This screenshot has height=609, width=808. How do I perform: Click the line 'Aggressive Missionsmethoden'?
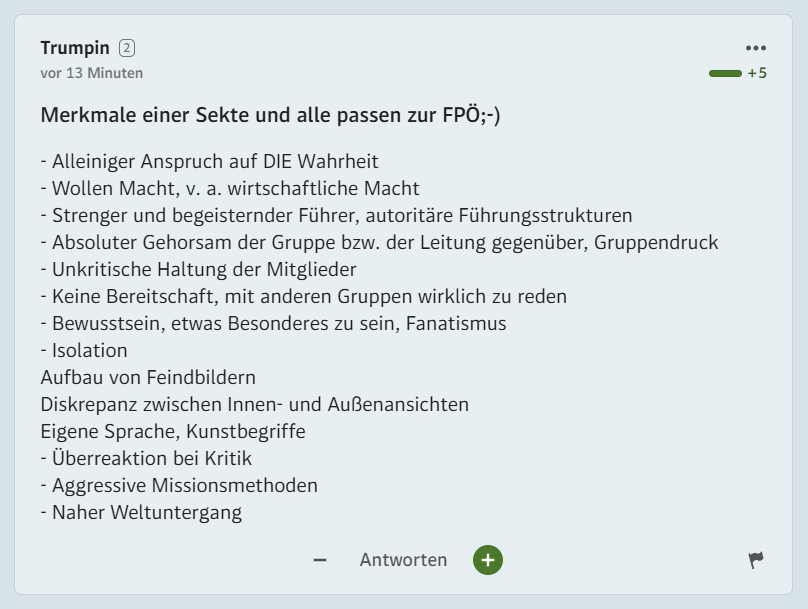(x=179, y=485)
